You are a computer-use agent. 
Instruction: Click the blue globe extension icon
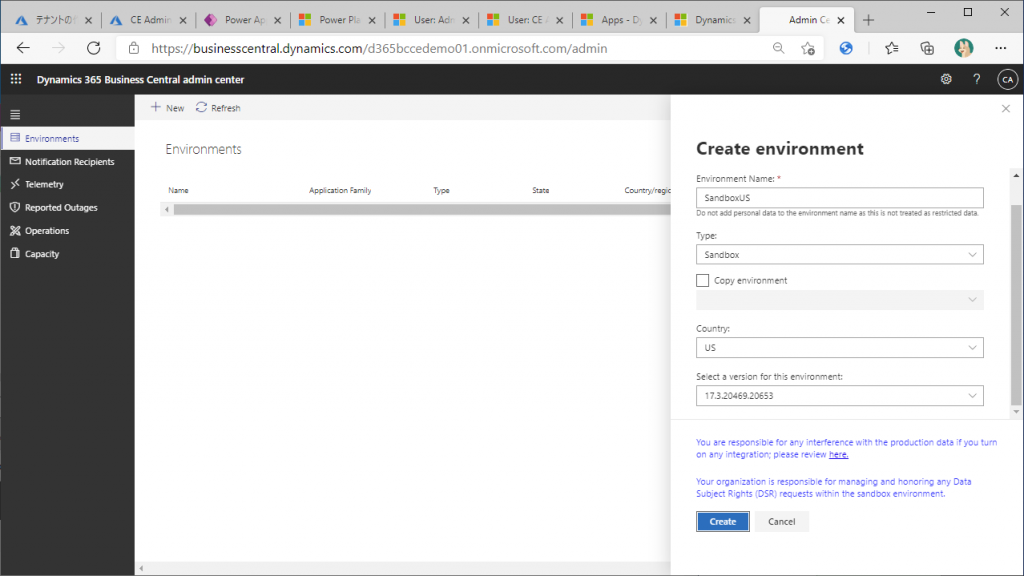[x=846, y=48]
